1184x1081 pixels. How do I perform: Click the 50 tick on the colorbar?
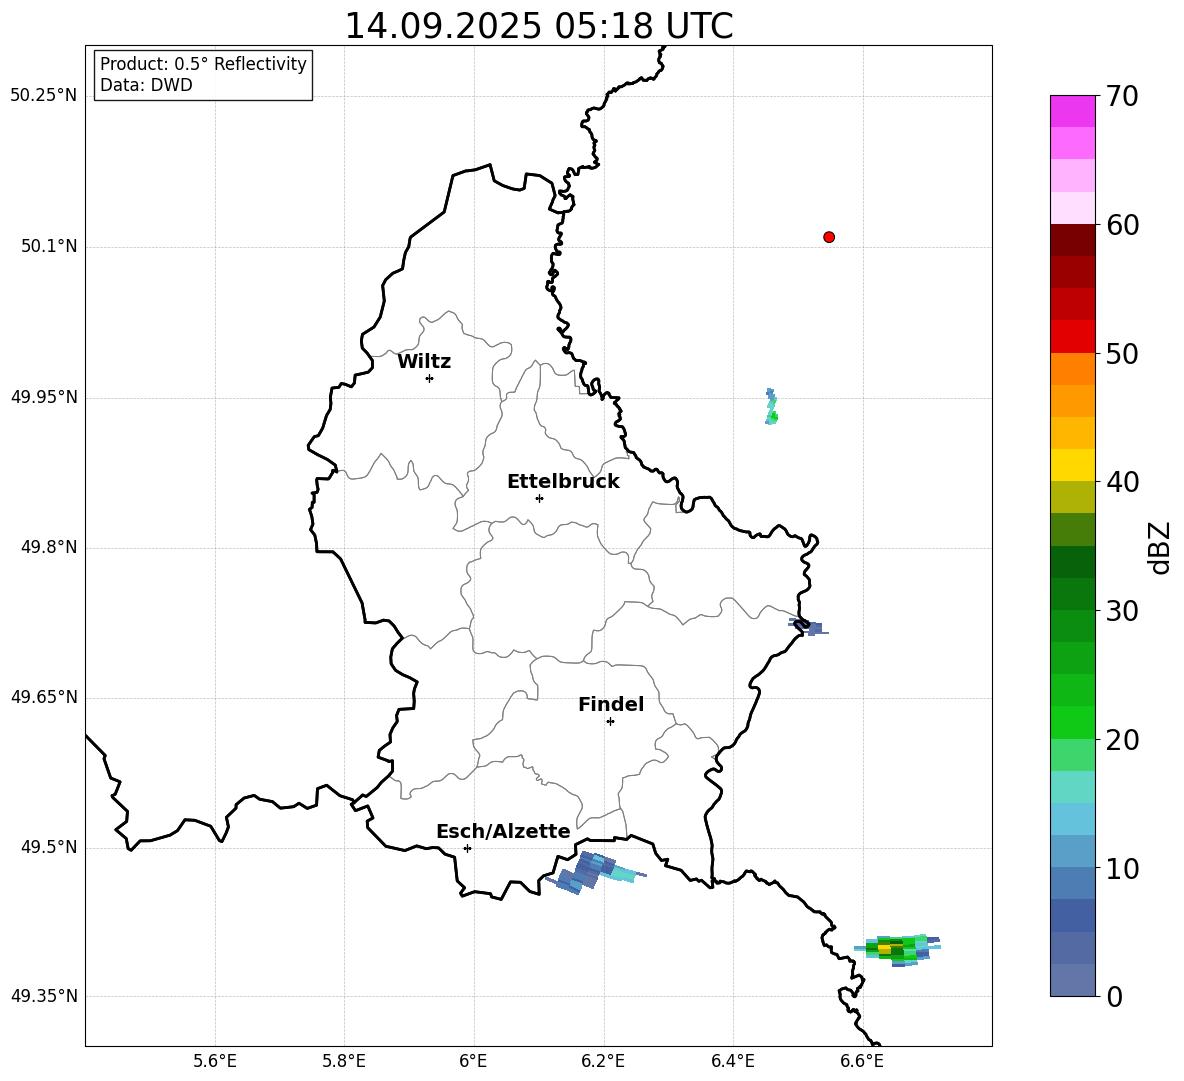[x=1122, y=353]
